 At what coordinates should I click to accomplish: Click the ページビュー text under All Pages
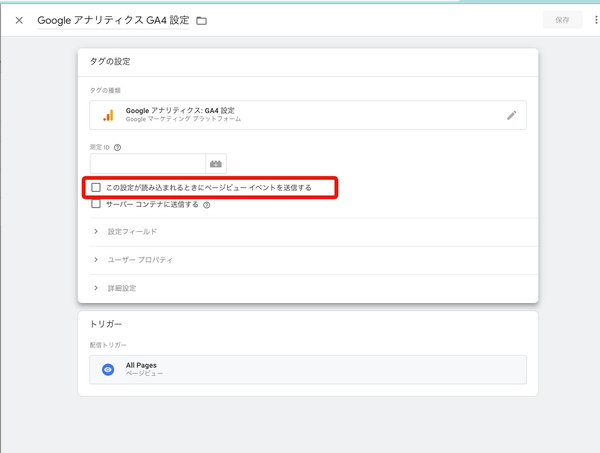(x=144, y=373)
